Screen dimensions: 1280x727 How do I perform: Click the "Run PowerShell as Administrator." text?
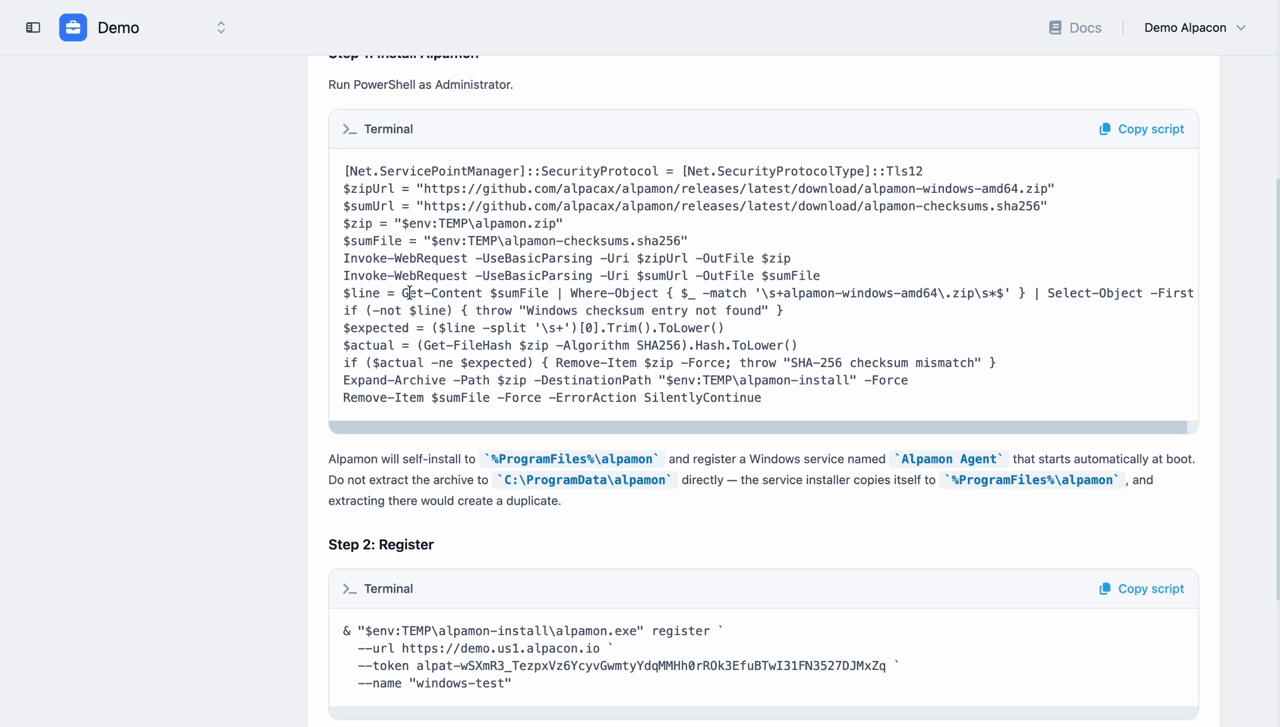pos(421,85)
